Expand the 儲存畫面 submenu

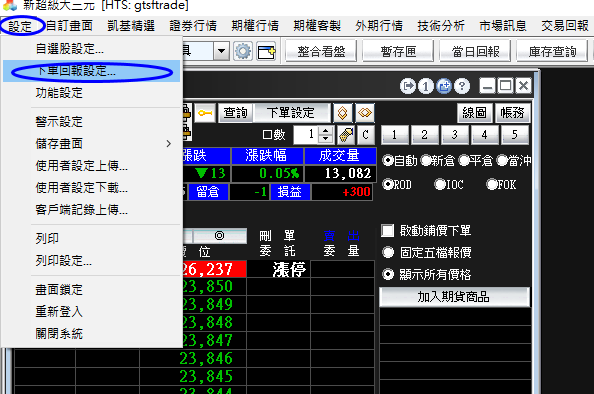point(91,144)
